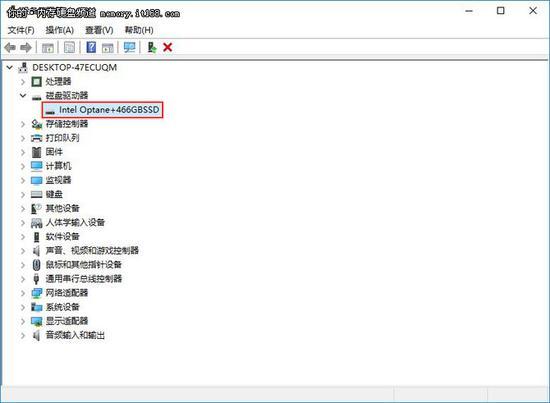
Task: Open the 操作(A) menu
Action: click(60, 30)
